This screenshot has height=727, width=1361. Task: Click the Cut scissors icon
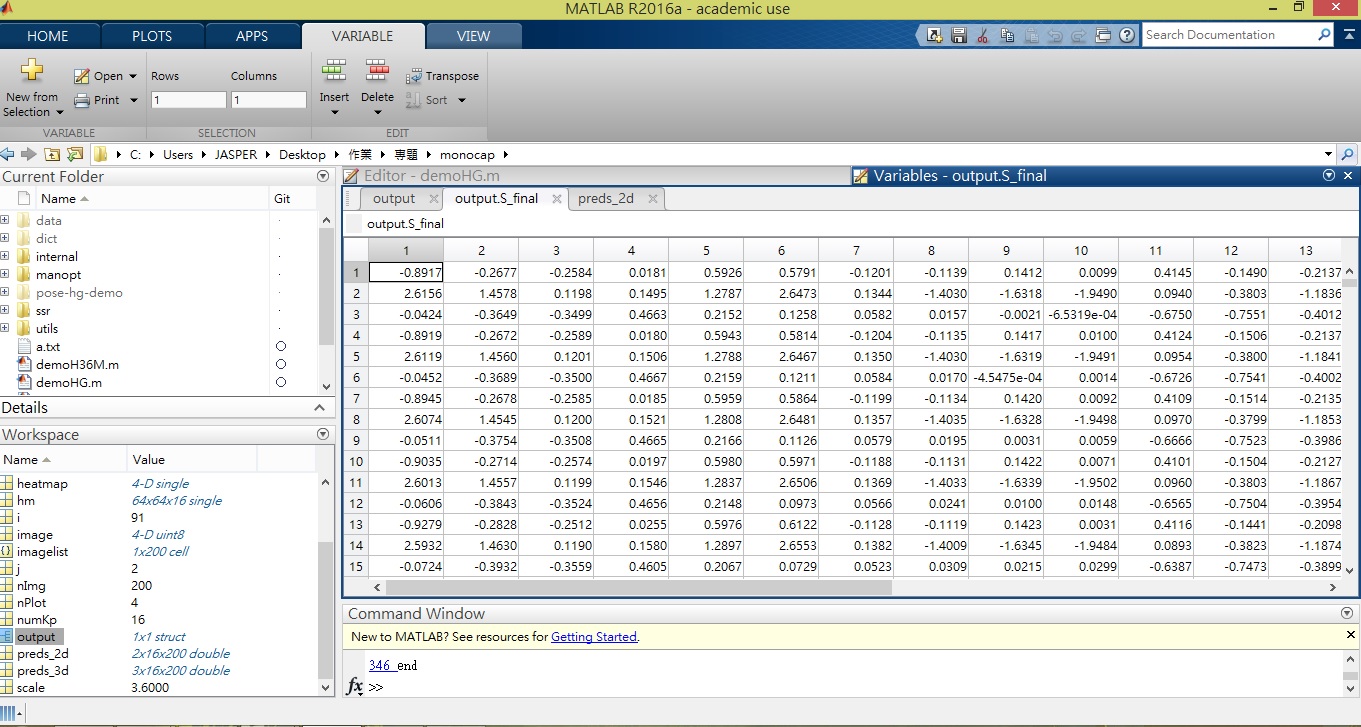(x=982, y=35)
